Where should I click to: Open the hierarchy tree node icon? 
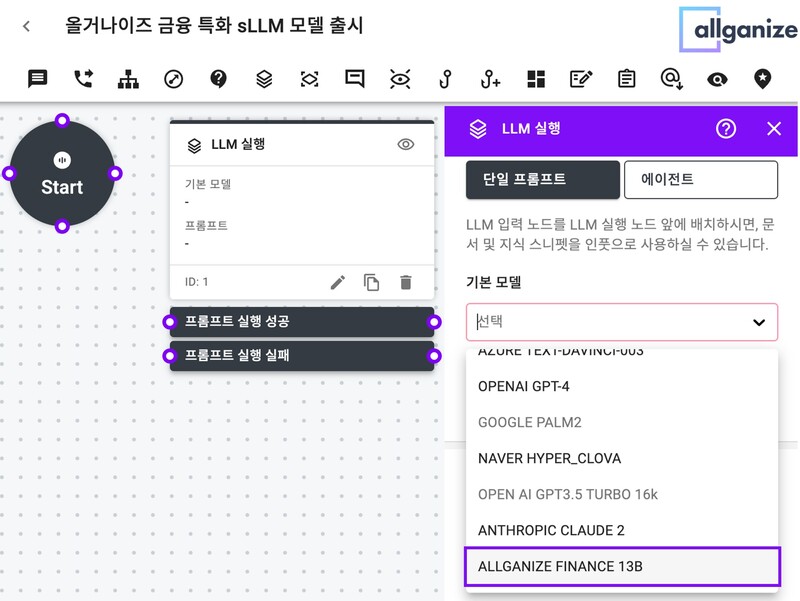pyautogui.click(x=128, y=79)
